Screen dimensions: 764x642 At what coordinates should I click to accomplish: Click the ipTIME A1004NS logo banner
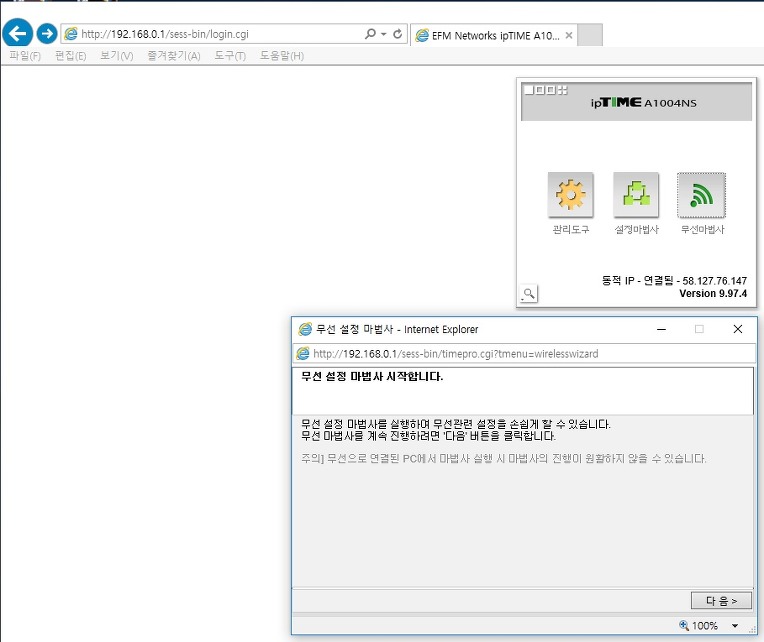pos(636,102)
